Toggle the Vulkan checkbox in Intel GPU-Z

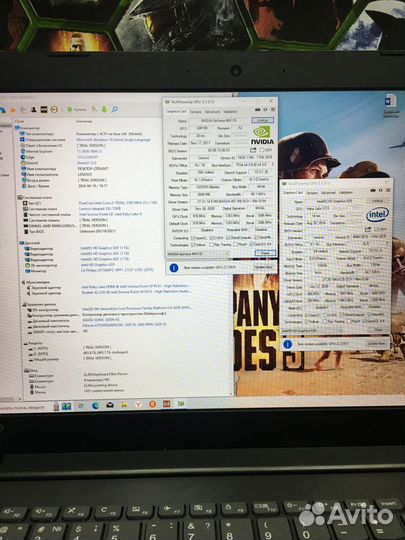(x=307, y=322)
